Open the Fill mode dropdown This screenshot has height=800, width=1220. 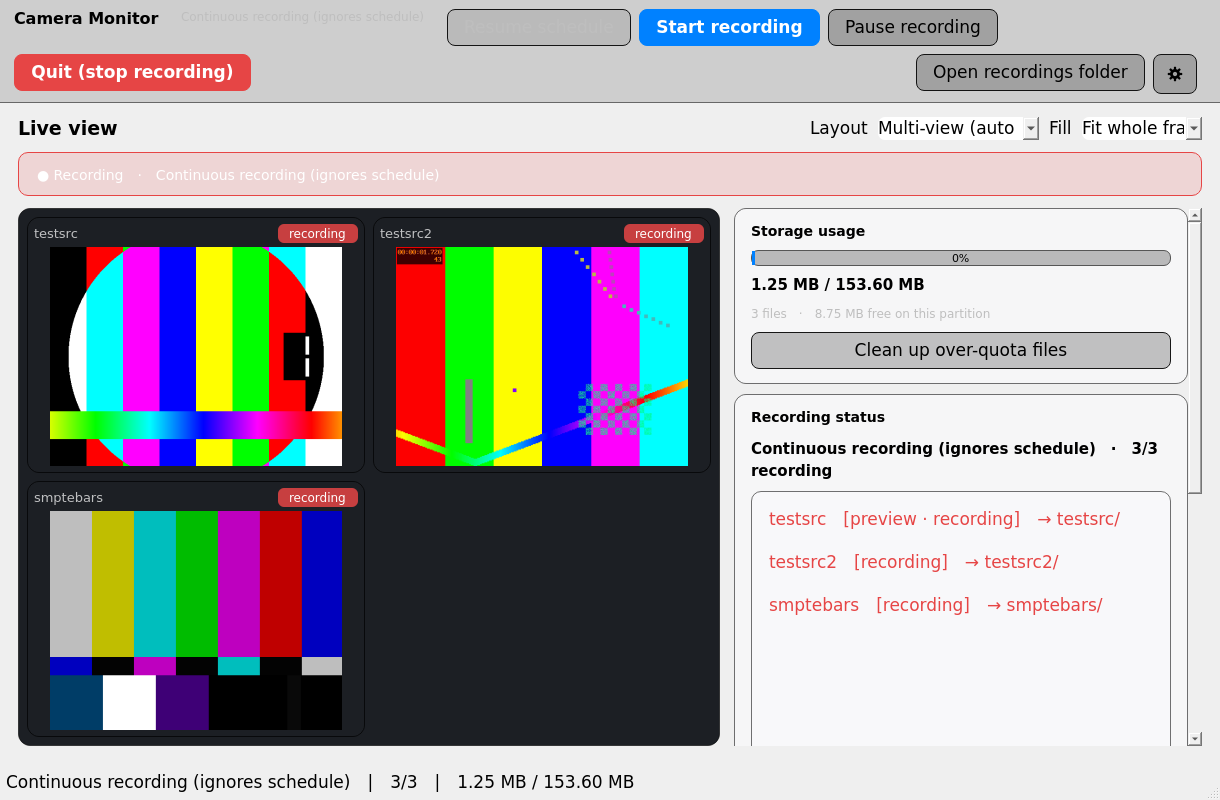point(1140,128)
